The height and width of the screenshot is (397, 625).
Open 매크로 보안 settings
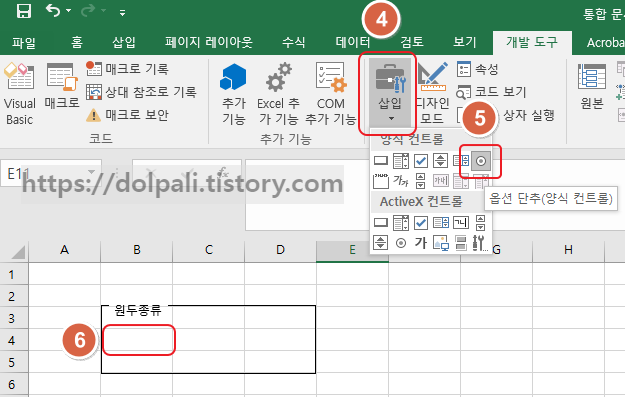[x=128, y=115]
